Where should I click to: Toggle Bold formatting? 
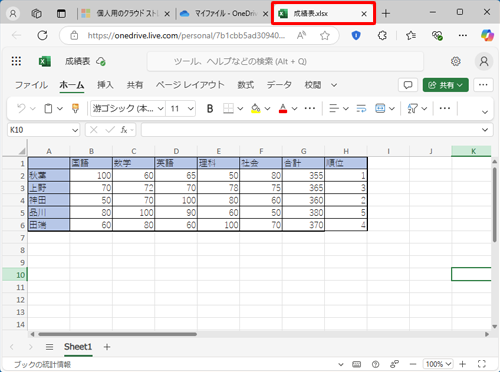pos(210,108)
